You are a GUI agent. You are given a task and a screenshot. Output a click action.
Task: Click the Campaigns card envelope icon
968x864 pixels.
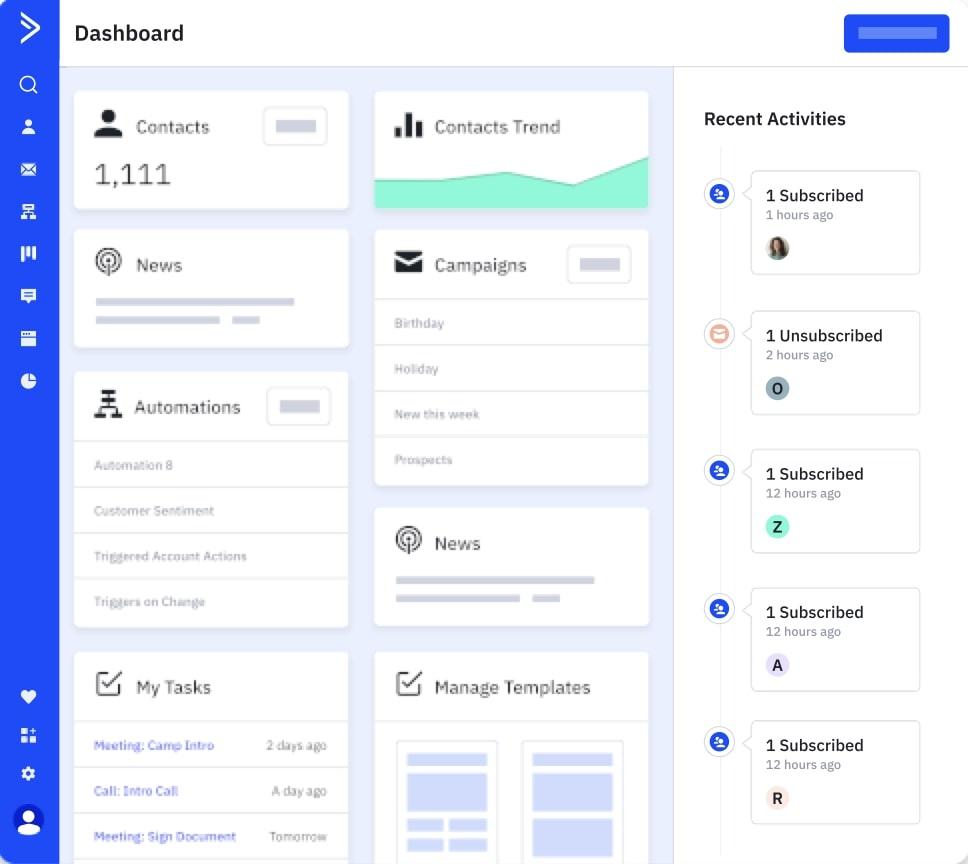point(408,262)
